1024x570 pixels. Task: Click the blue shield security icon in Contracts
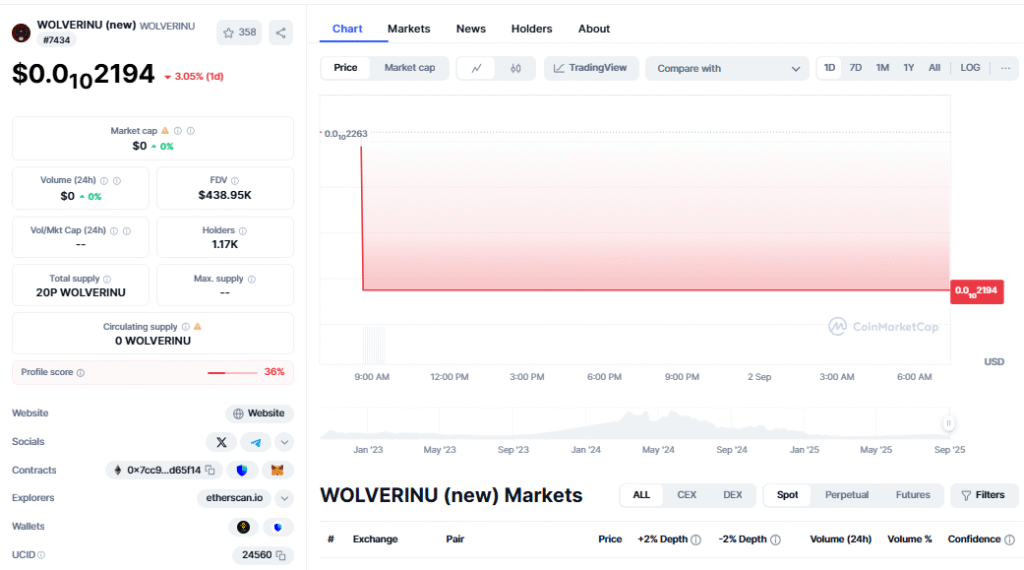click(x=242, y=470)
